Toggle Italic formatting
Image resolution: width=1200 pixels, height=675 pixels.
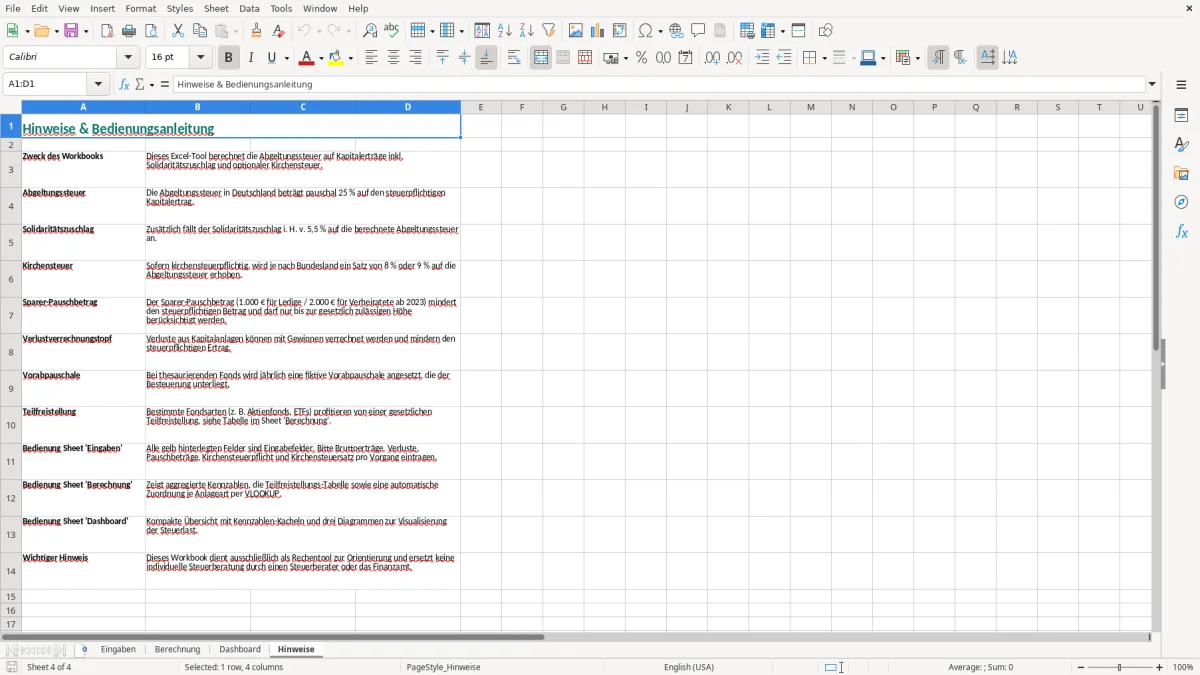pyautogui.click(x=251, y=58)
